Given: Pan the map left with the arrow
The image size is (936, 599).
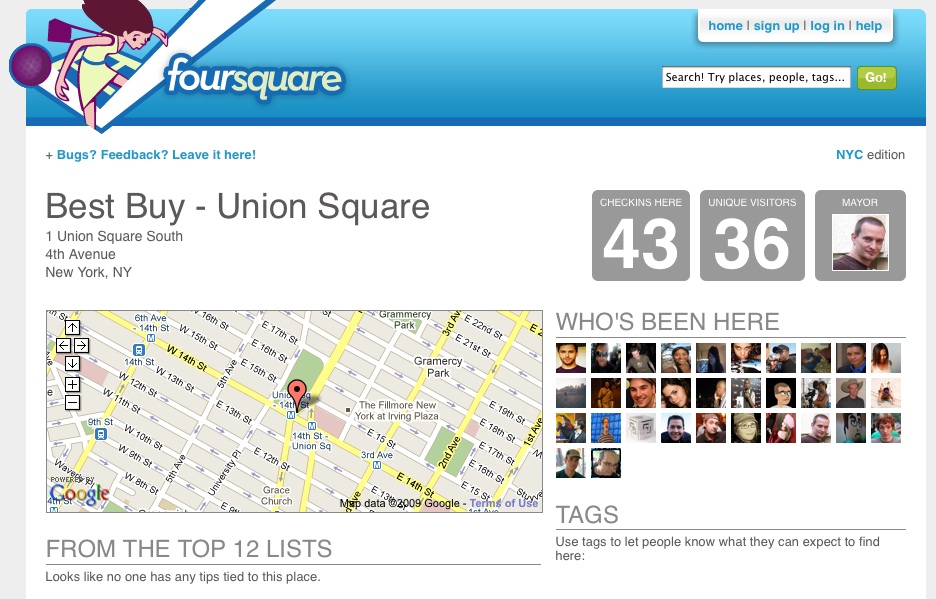Looking at the screenshot, I should (x=63, y=345).
